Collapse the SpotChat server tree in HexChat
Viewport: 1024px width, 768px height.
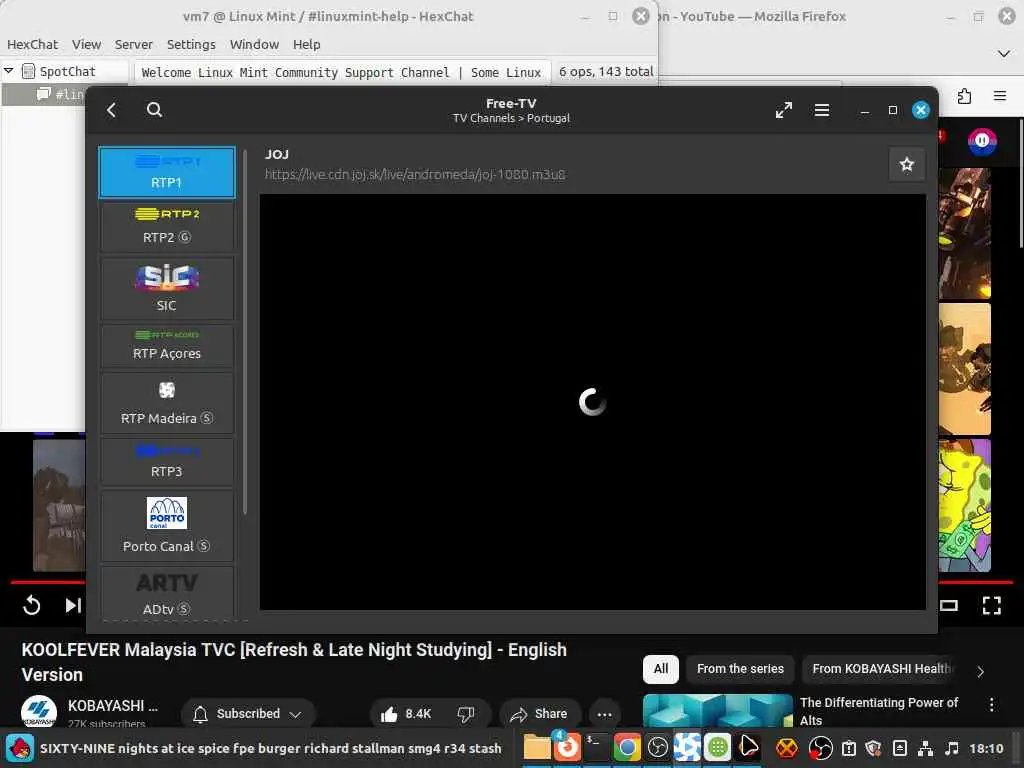click(x=8, y=71)
